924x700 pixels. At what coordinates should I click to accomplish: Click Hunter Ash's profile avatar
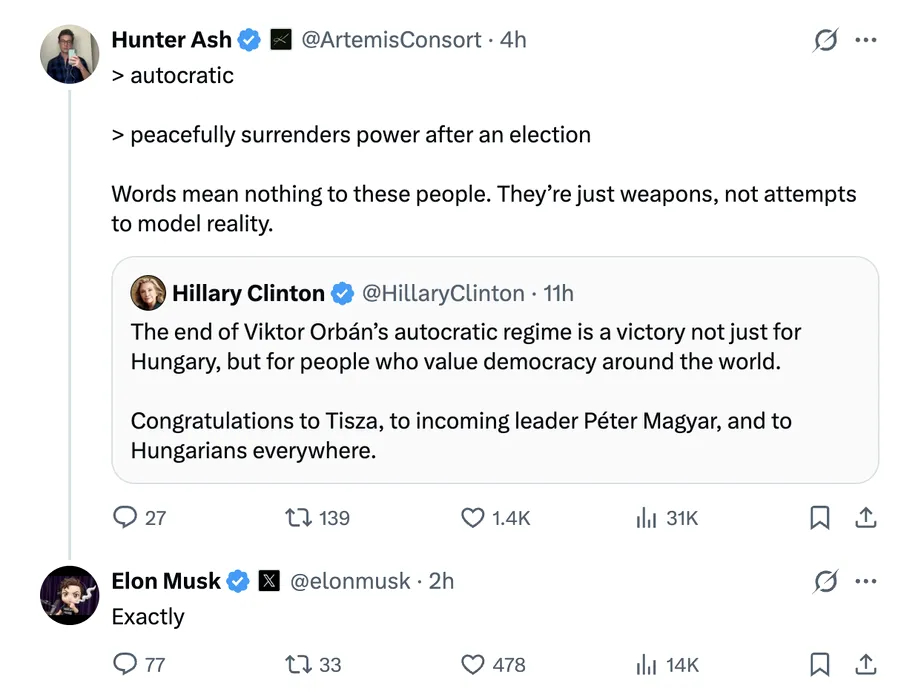[70, 54]
